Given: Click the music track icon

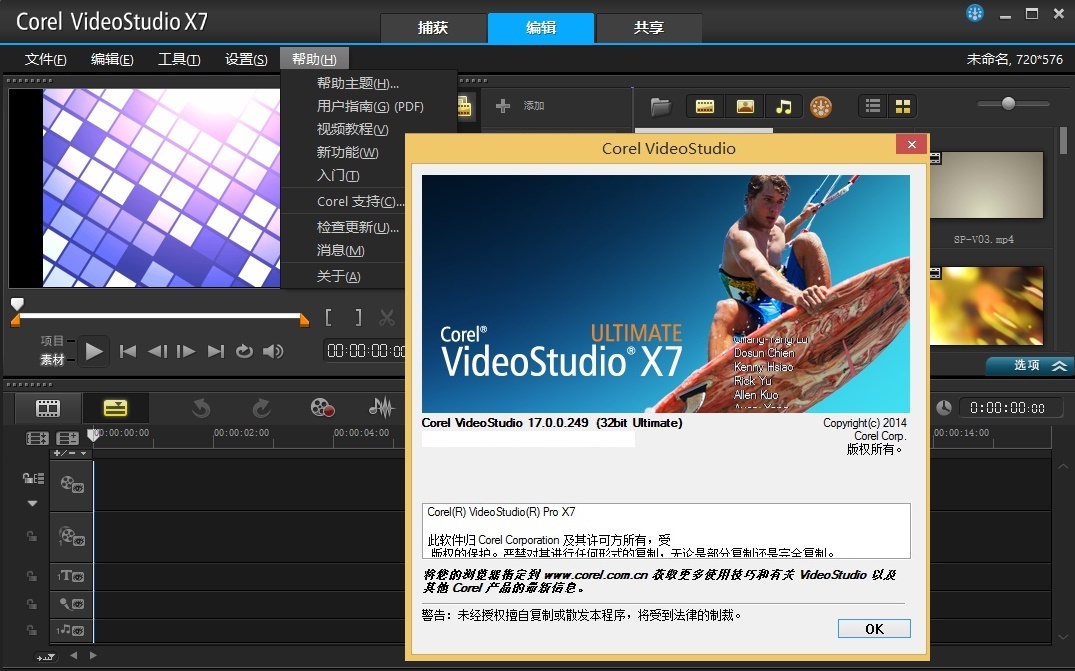Looking at the screenshot, I should click(x=71, y=629).
